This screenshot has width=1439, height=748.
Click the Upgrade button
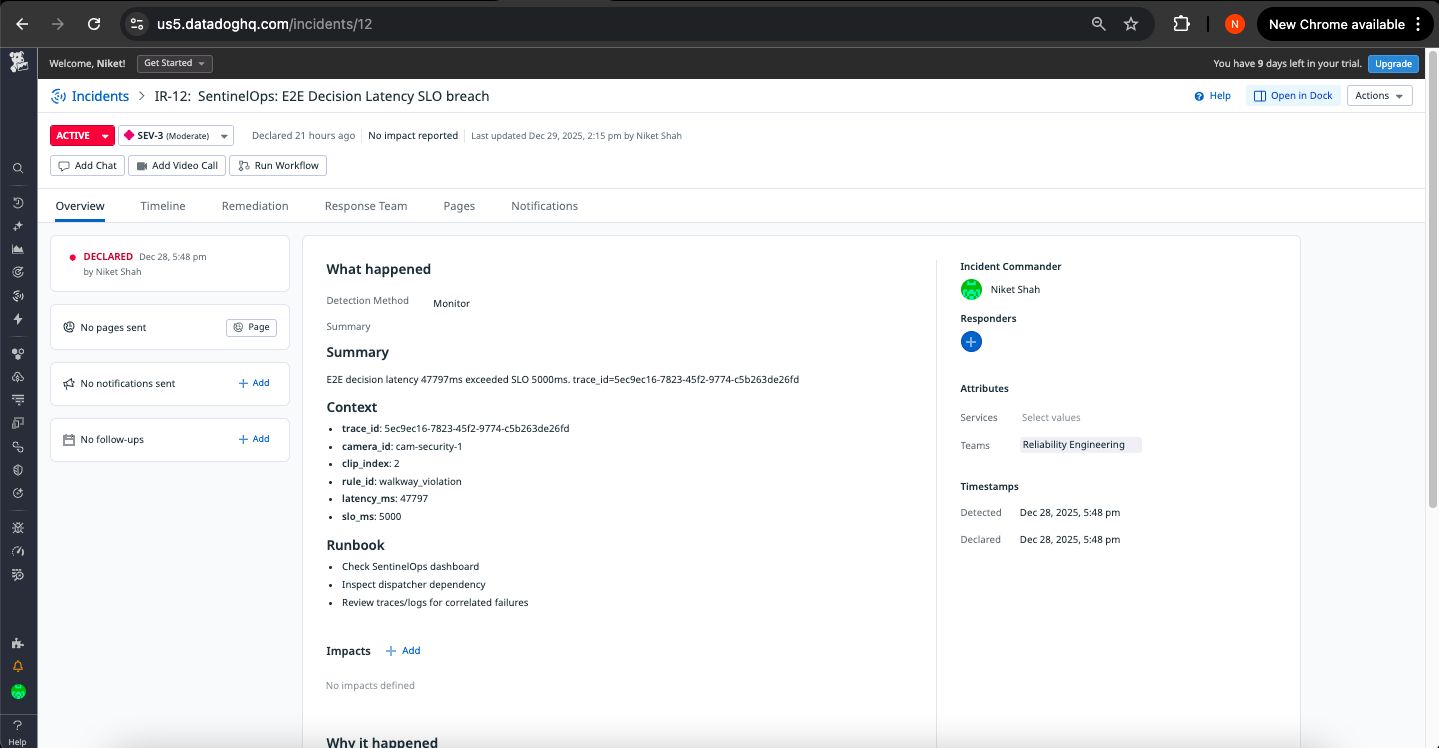1393,63
